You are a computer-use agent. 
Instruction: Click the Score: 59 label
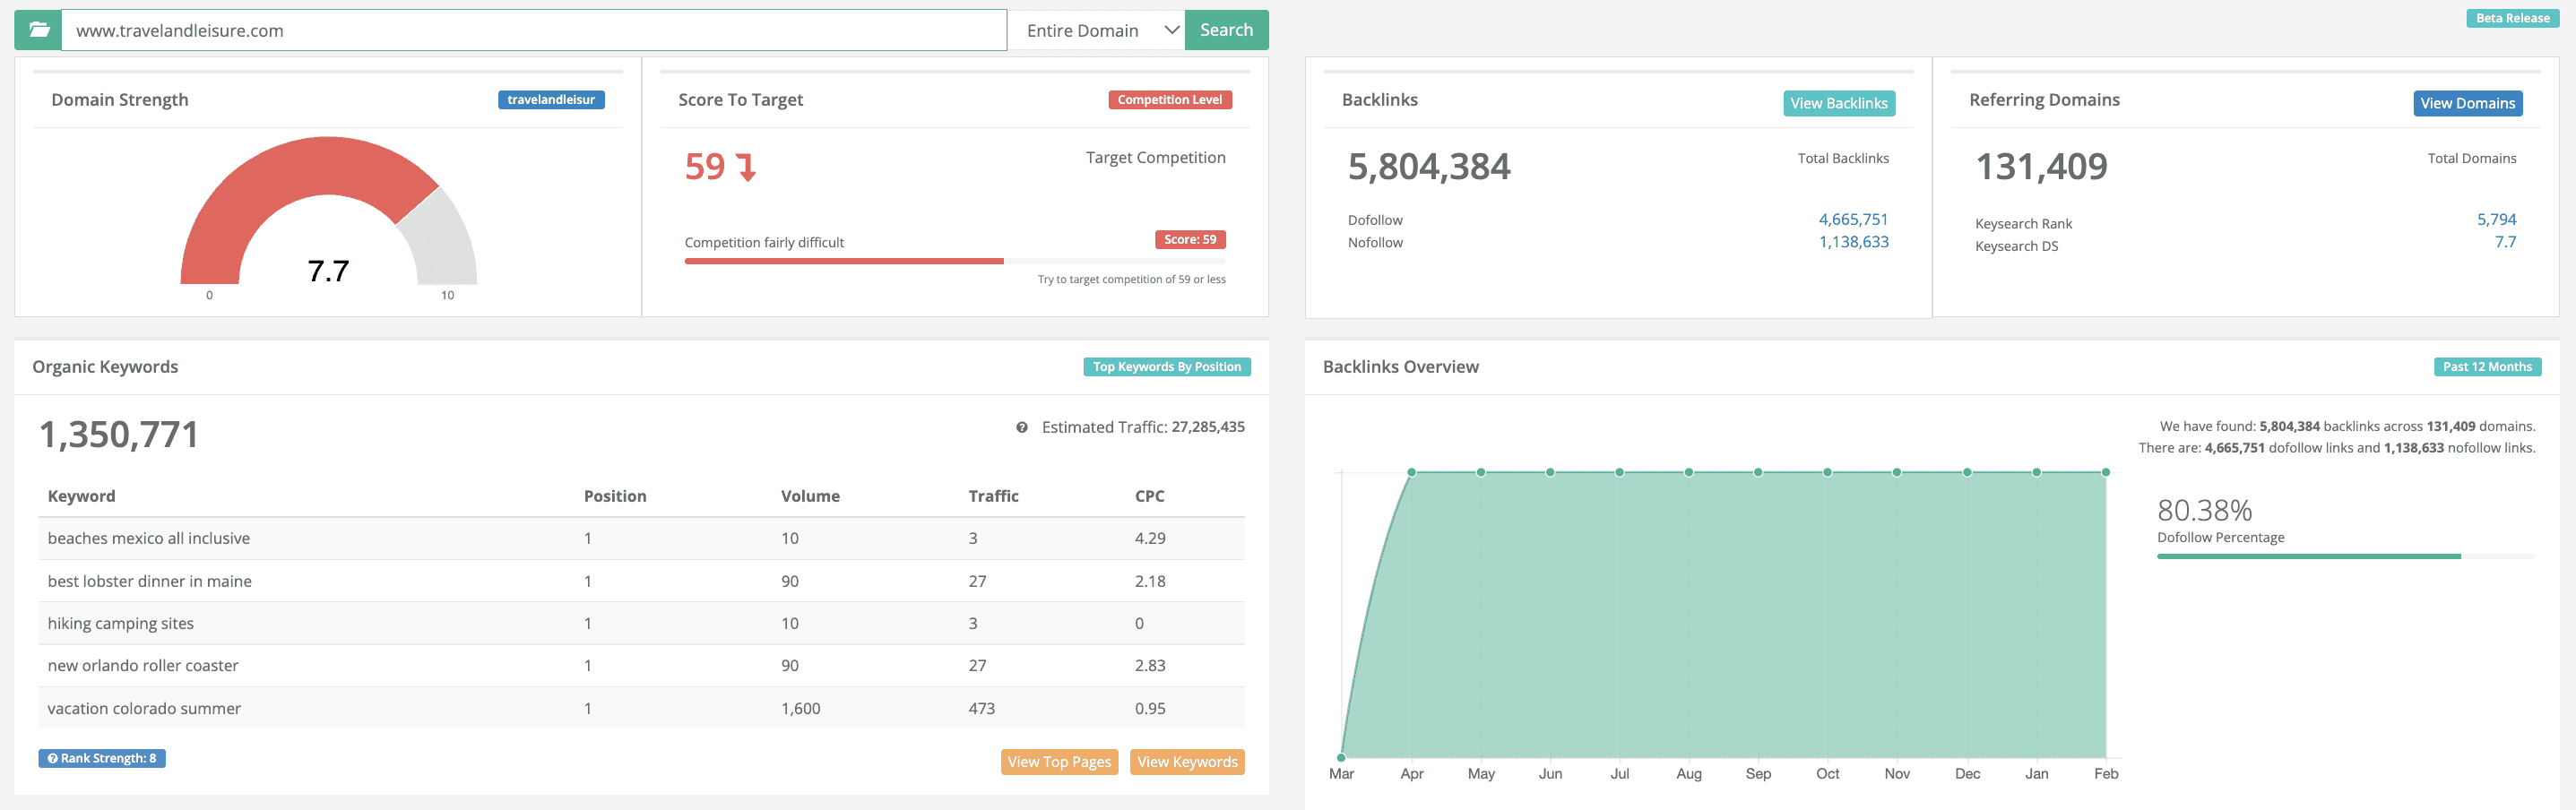coord(1190,239)
